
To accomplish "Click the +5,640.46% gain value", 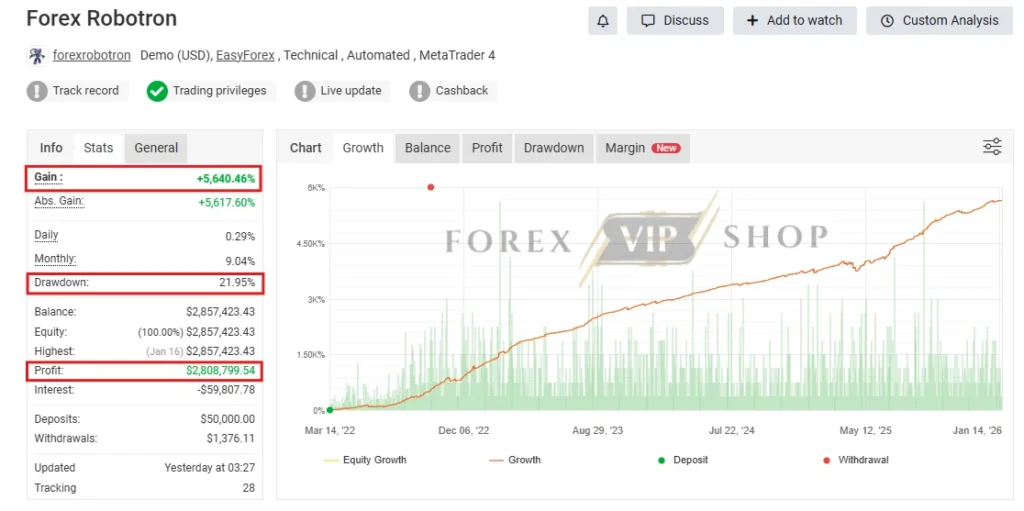I will [x=226, y=178].
